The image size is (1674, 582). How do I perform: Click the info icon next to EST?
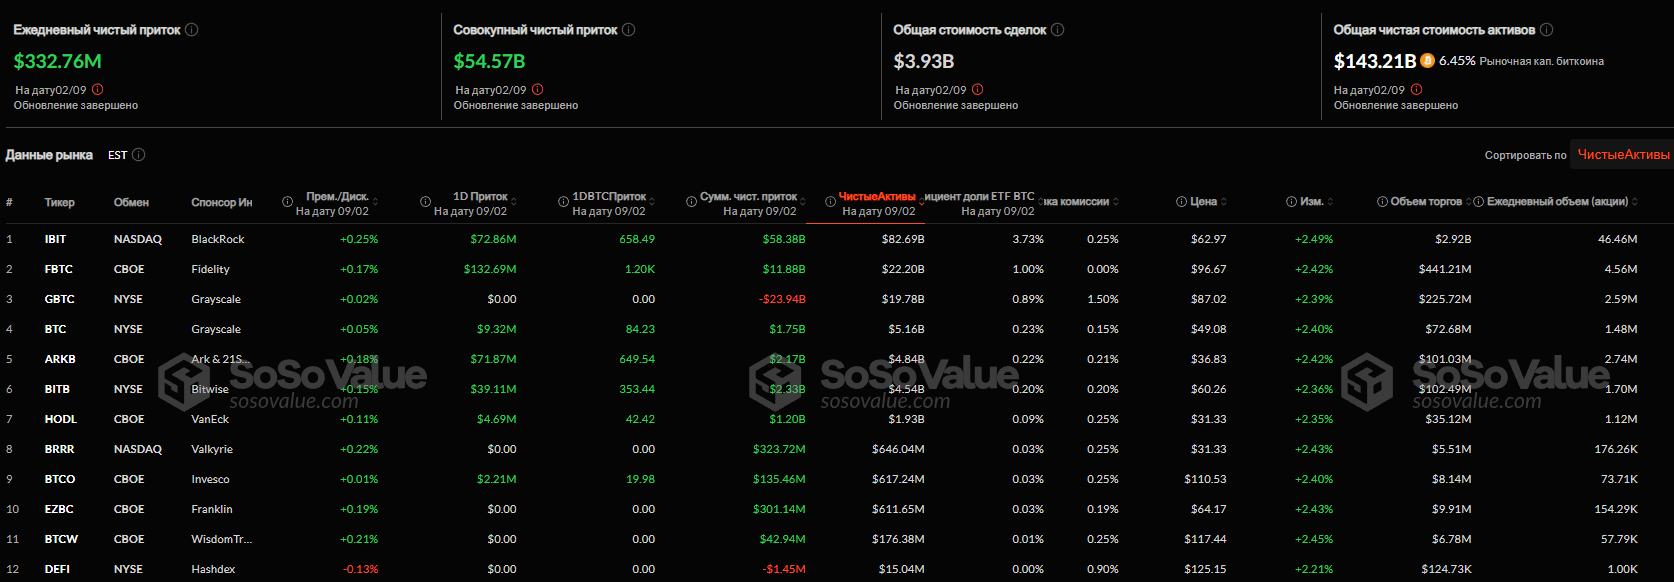139,155
